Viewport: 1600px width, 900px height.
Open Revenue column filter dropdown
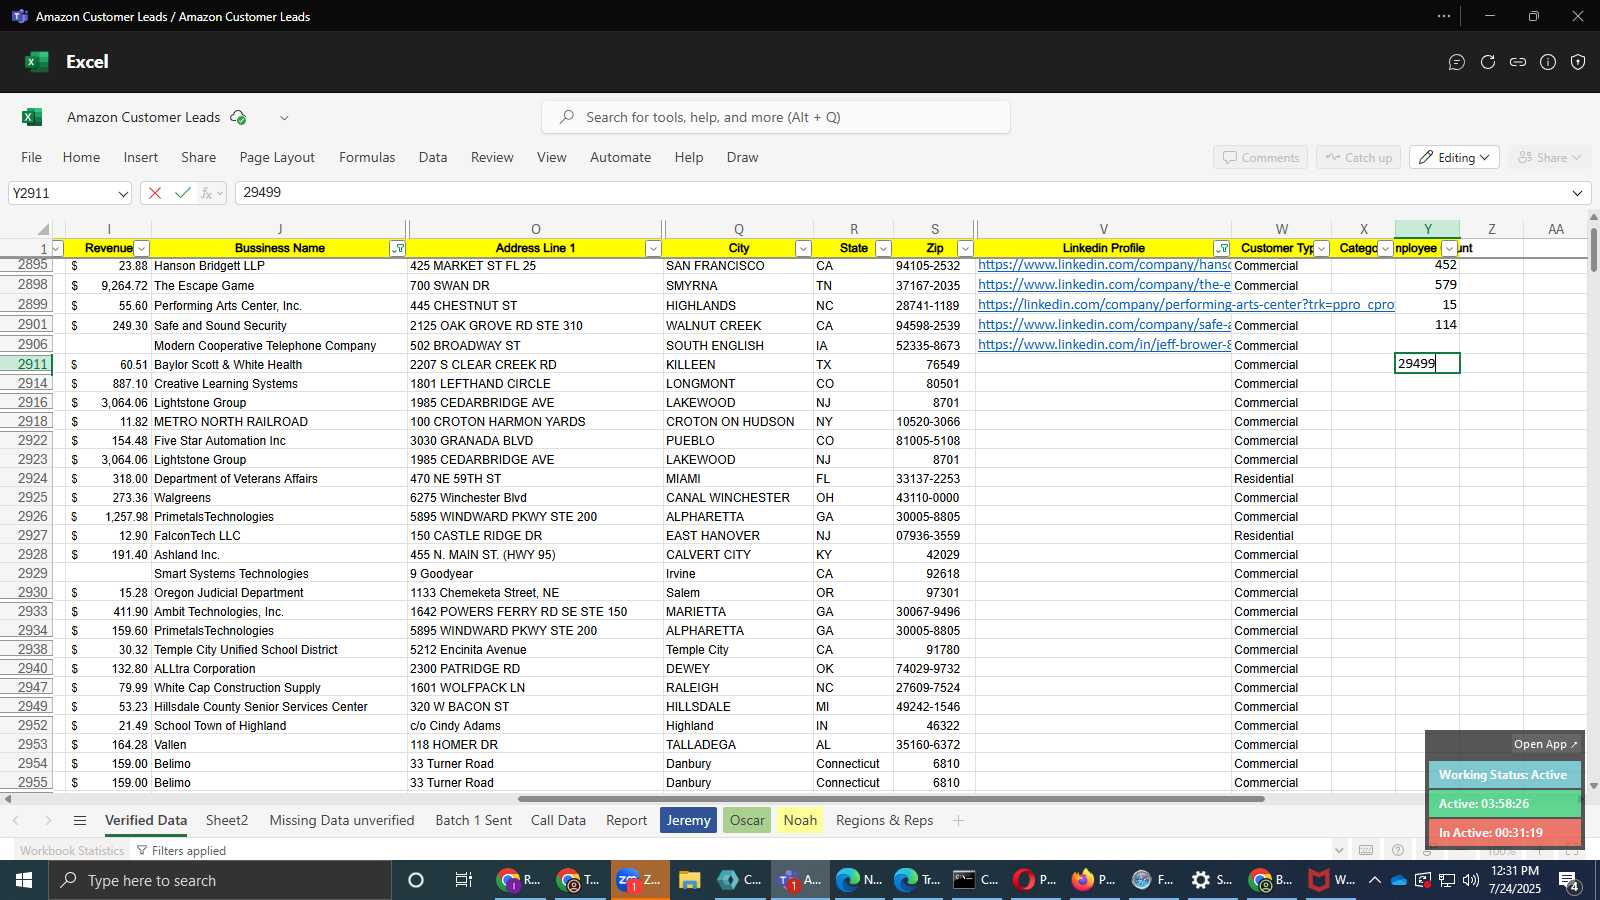pos(141,248)
